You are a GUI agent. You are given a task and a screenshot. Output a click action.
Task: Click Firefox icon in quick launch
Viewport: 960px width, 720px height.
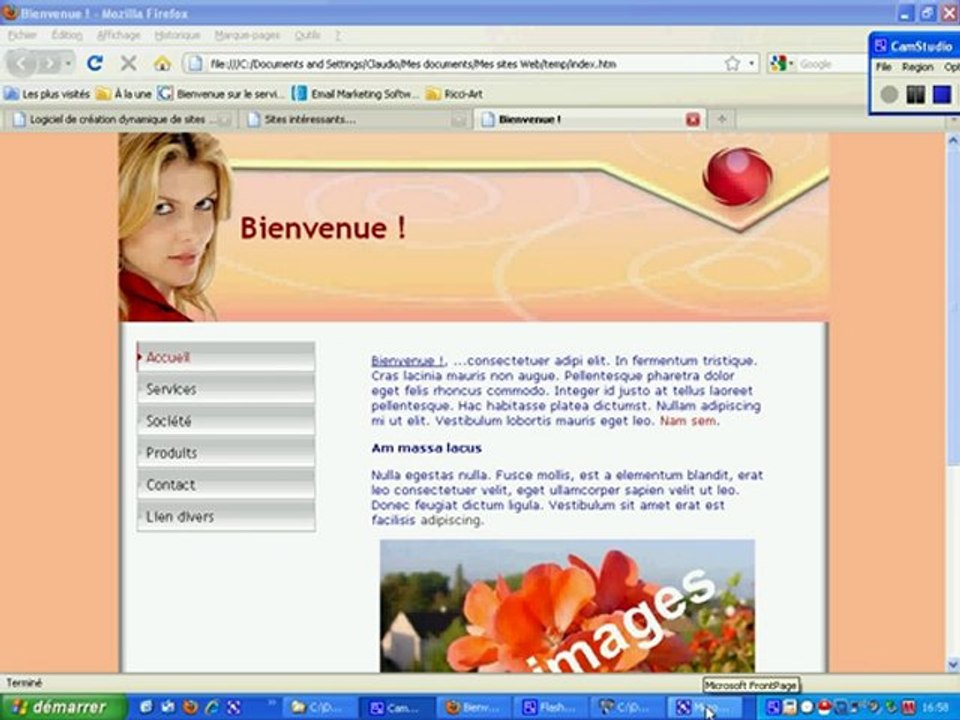tap(190, 707)
